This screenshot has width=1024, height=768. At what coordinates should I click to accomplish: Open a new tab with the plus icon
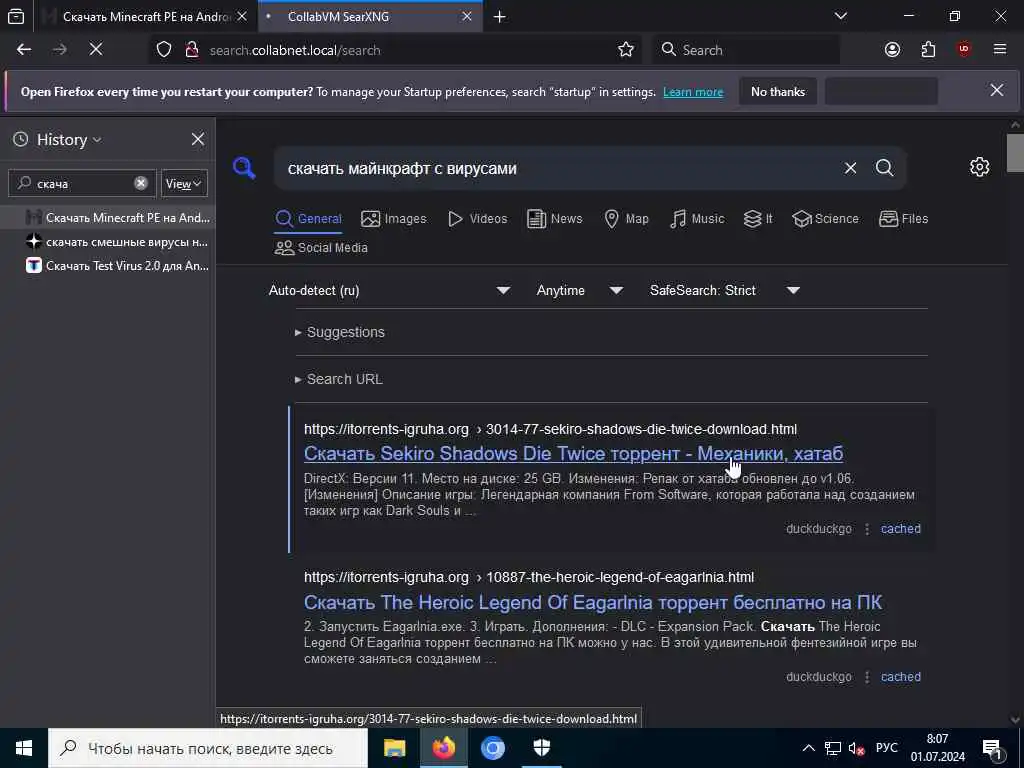(x=500, y=17)
